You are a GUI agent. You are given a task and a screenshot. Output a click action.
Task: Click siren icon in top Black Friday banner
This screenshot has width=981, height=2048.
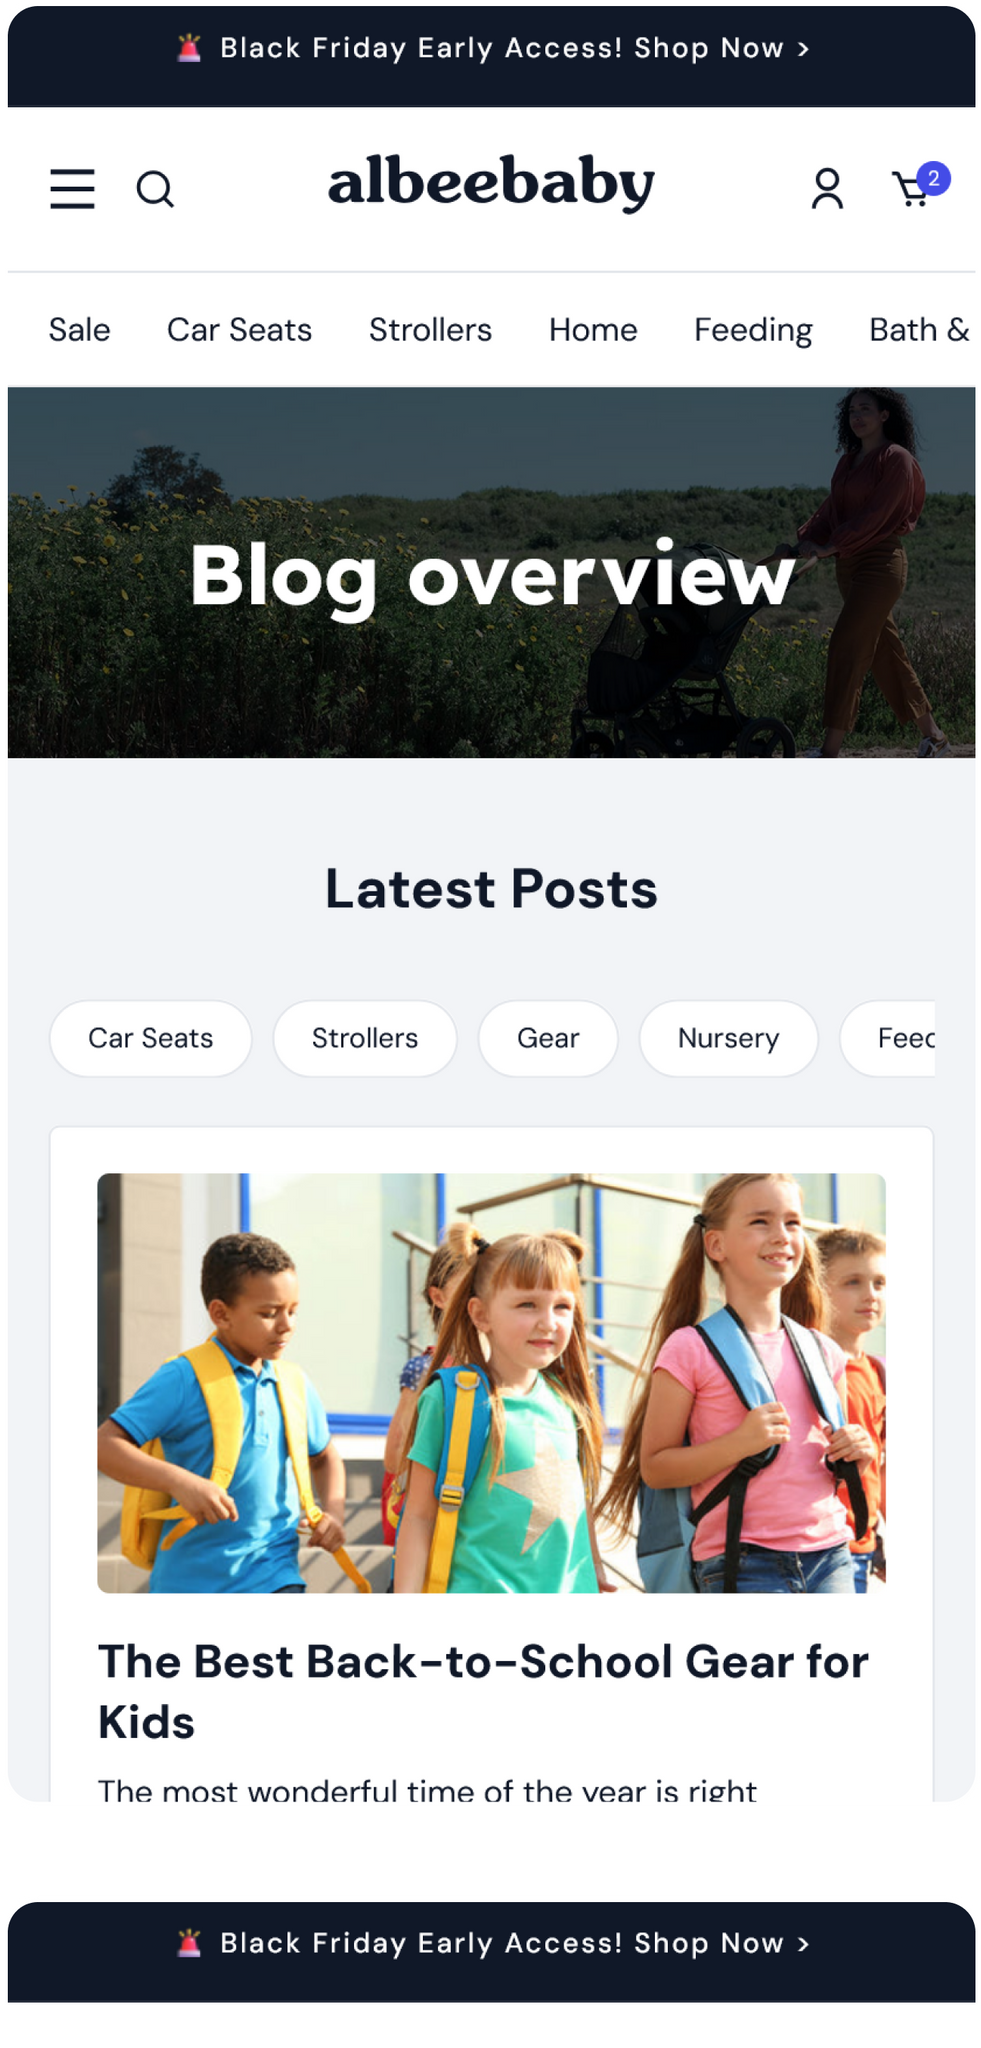pos(189,48)
